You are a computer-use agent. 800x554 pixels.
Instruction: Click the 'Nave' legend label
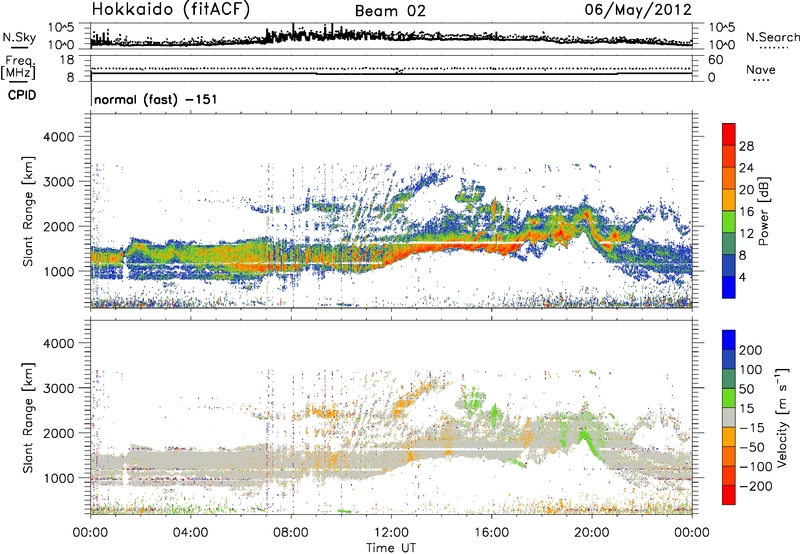pyautogui.click(x=760, y=69)
